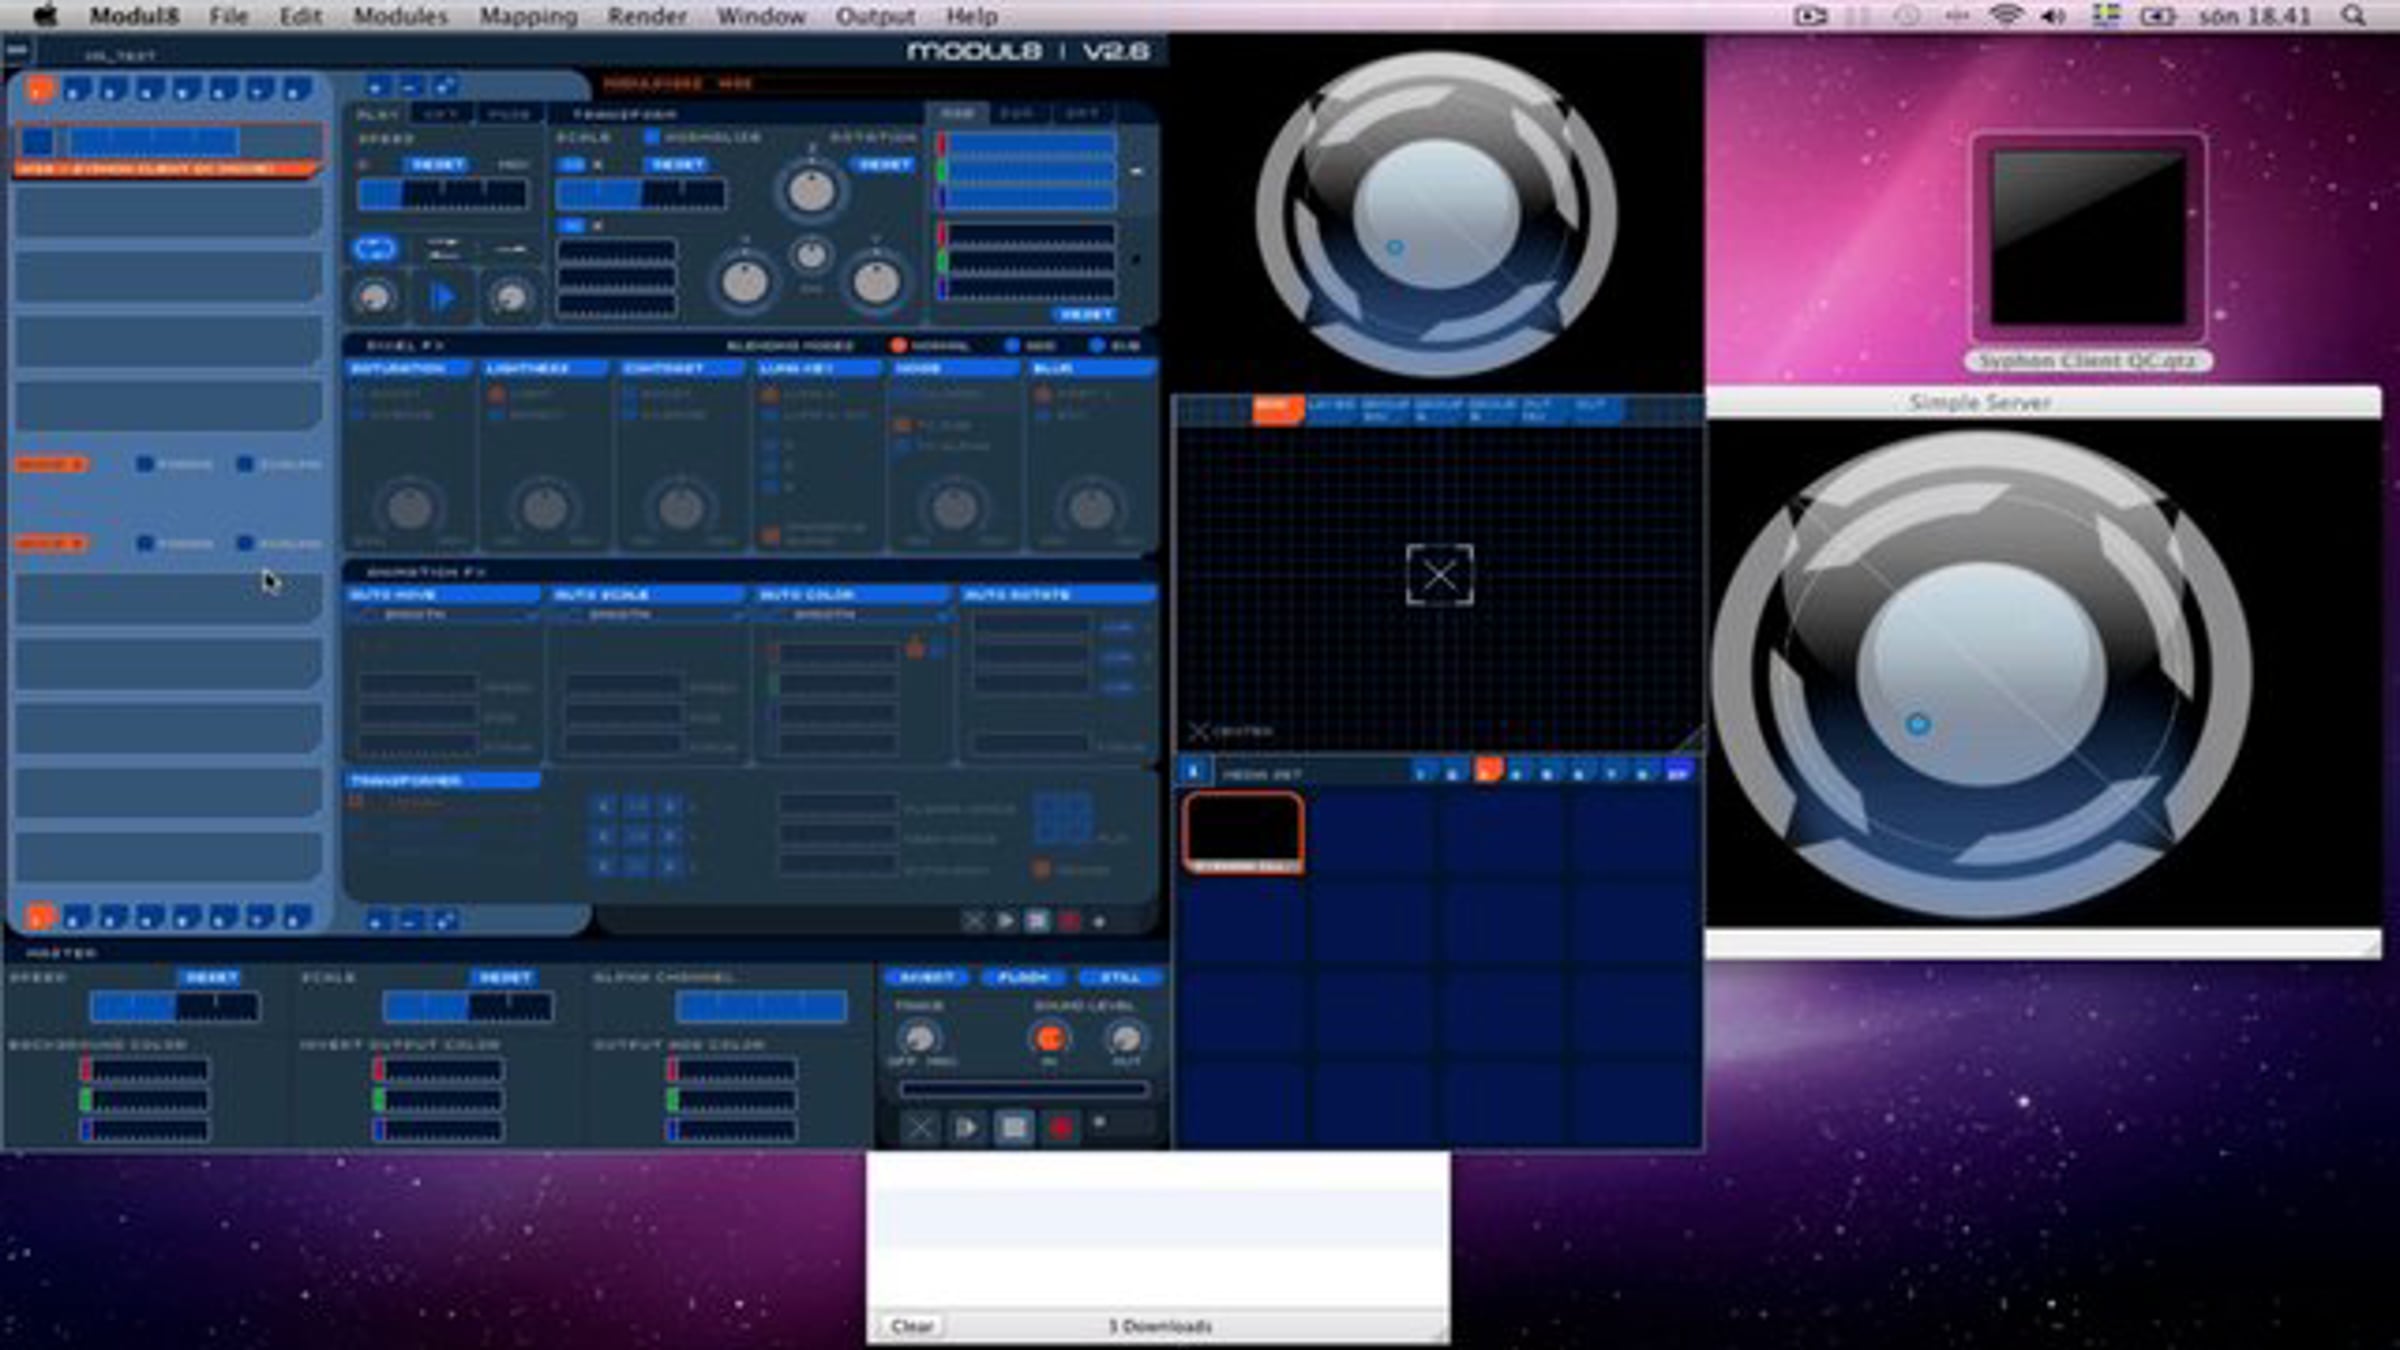The width and height of the screenshot is (2400, 1350).
Task: Toggle the Blur pixel effect header
Action: tap(1092, 369)
